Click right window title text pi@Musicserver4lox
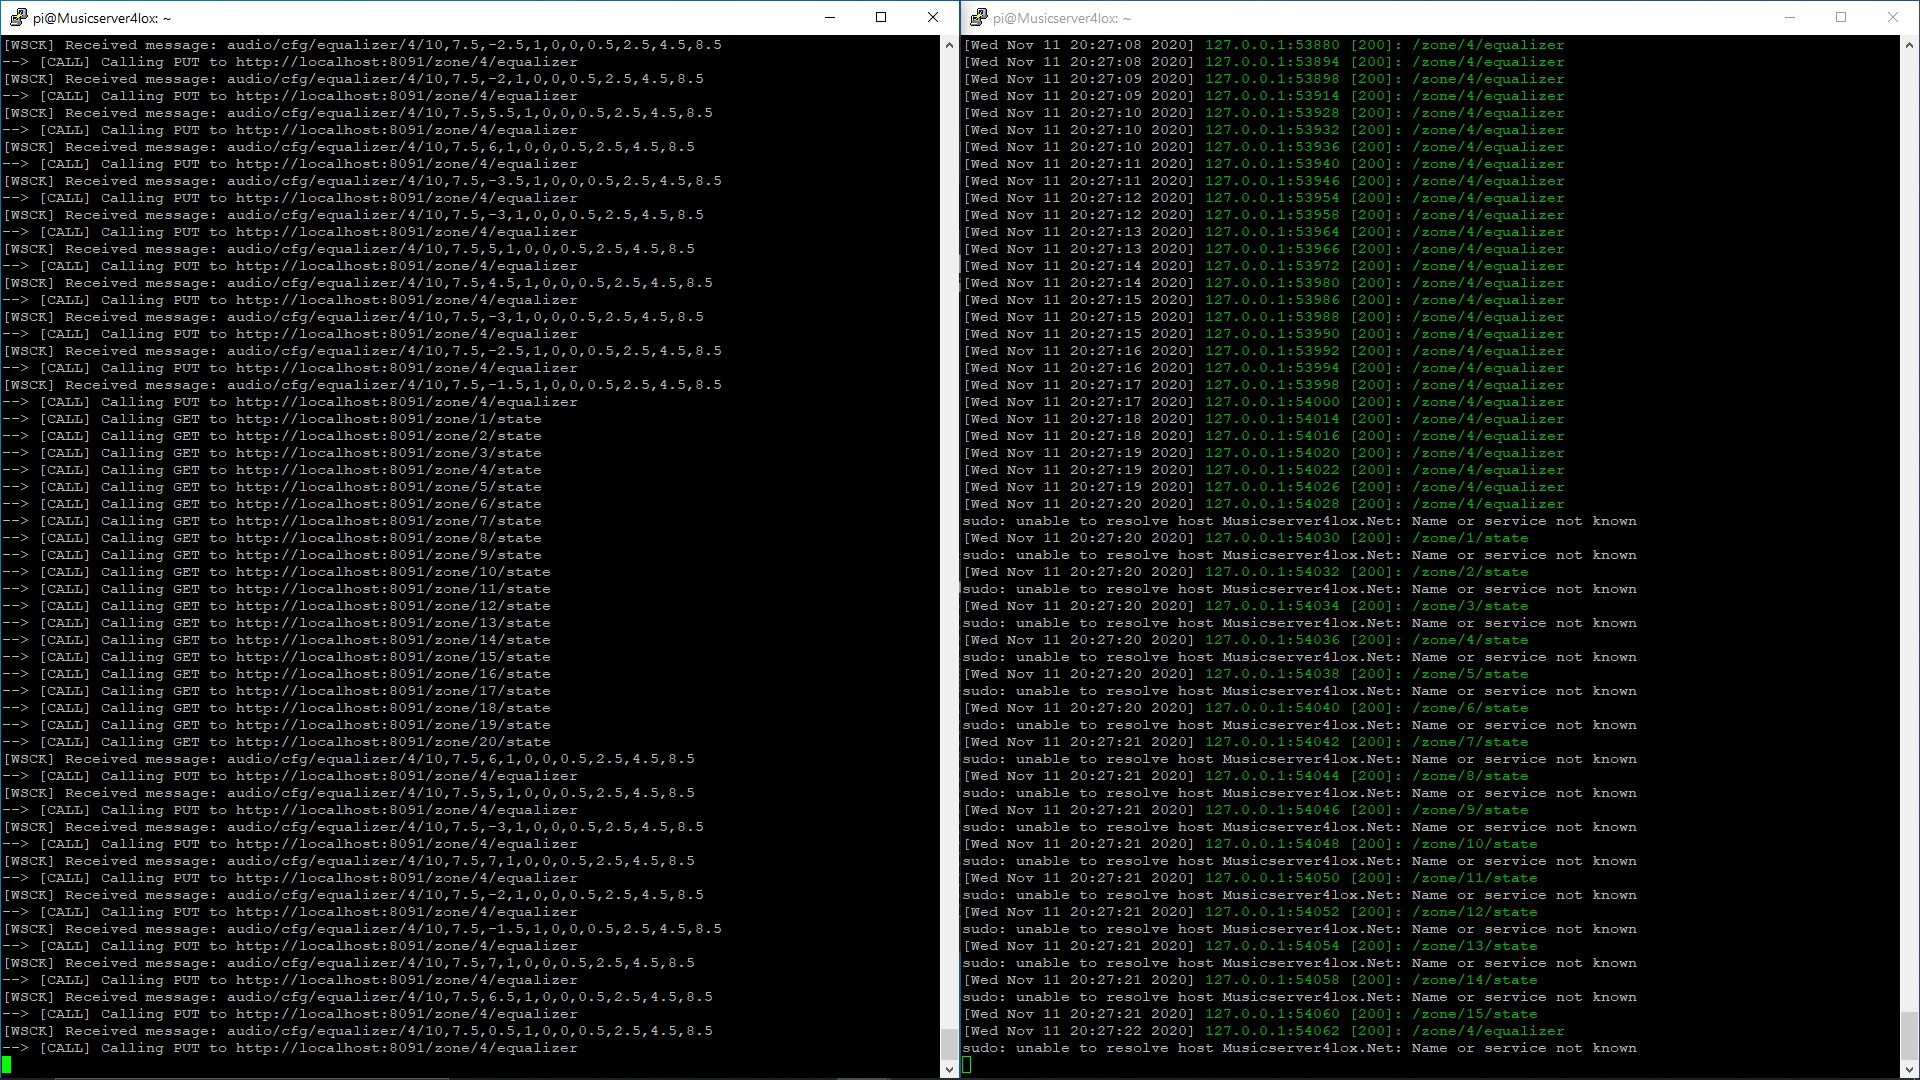 [1062, 18]
